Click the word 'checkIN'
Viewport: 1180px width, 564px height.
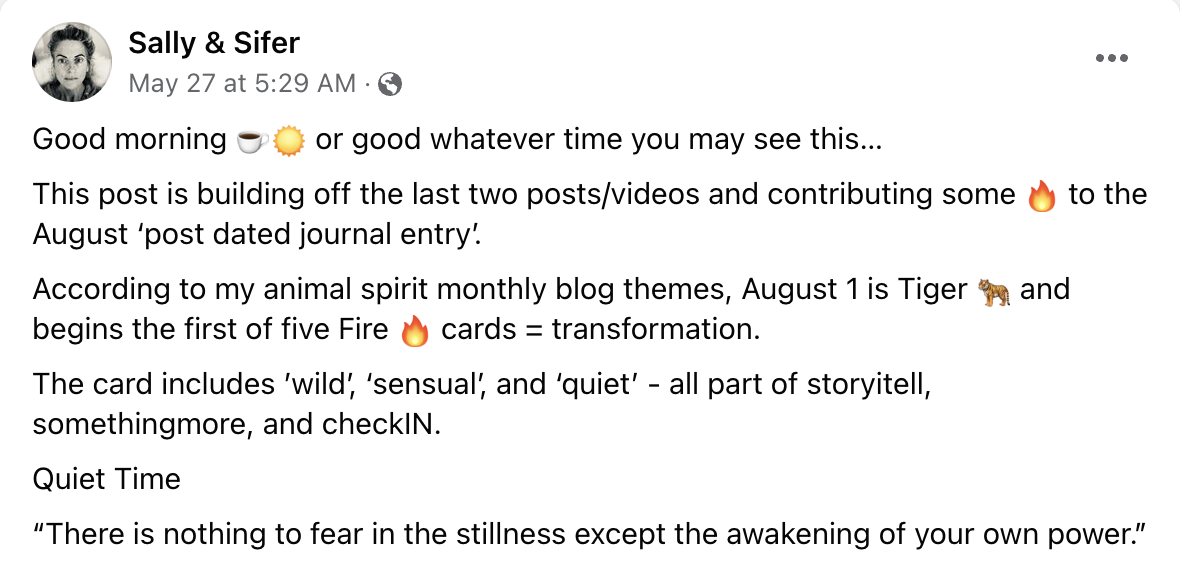378,424
